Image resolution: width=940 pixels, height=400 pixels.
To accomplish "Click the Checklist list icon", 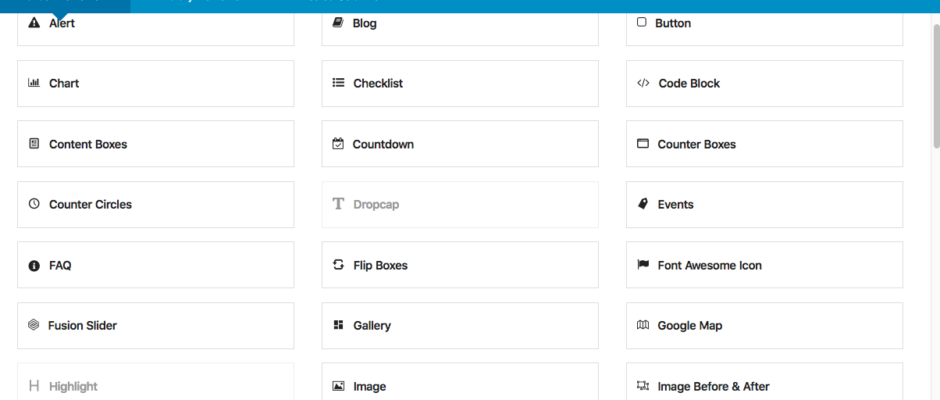I will point(338,84).
